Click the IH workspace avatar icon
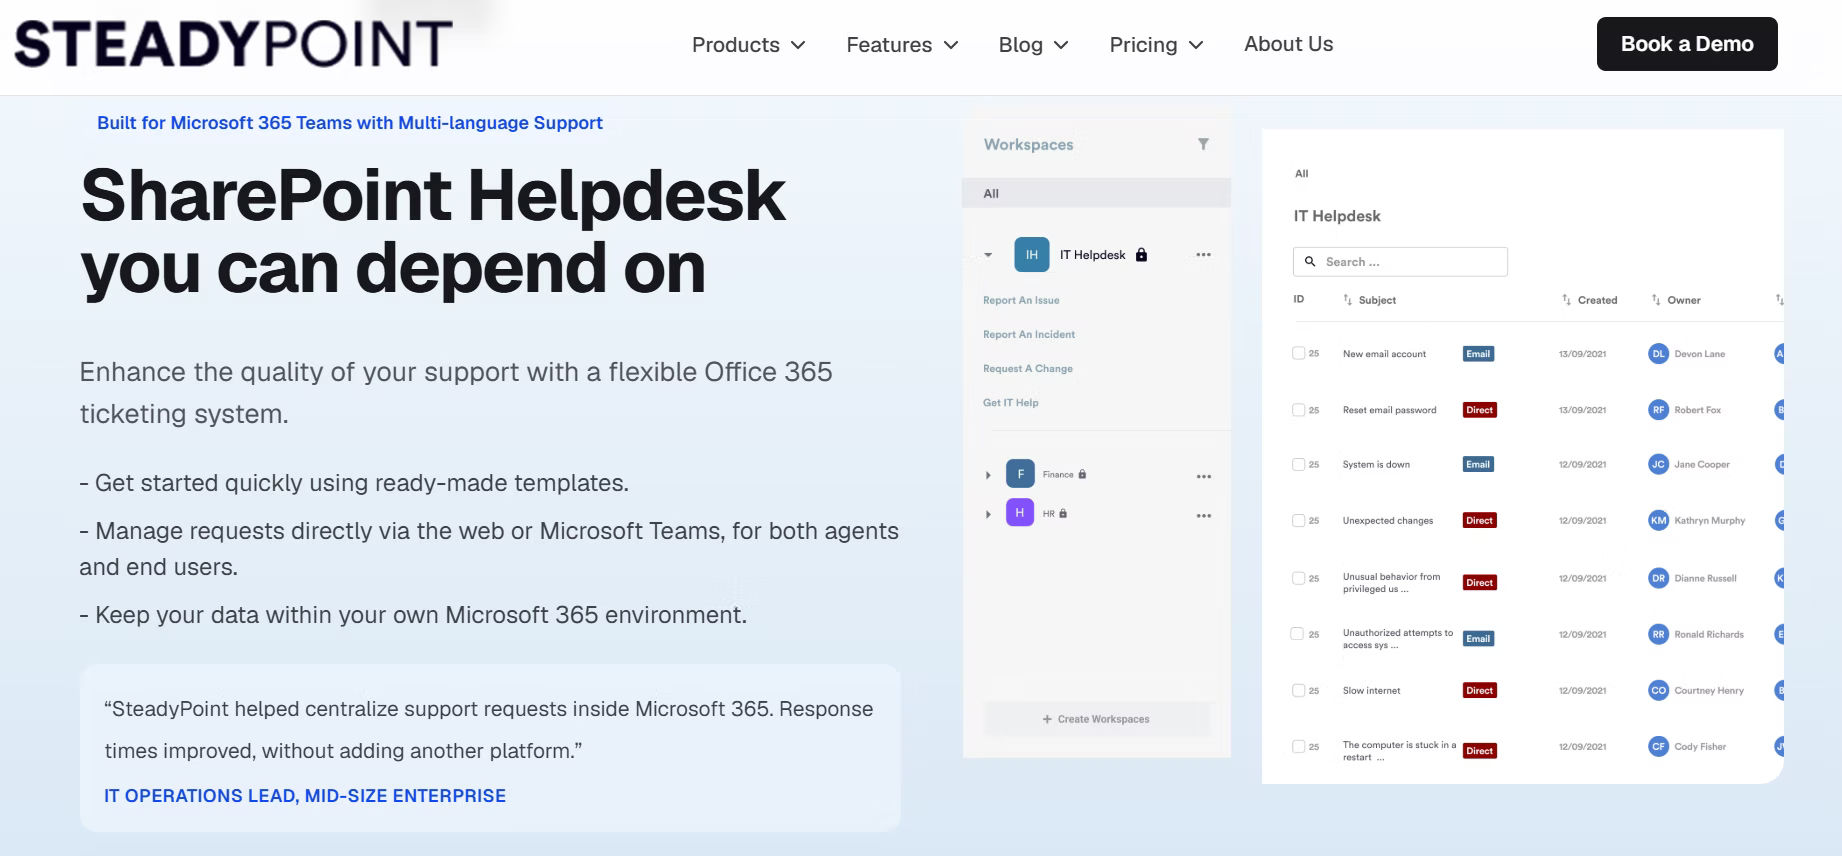The width and height of the screenshot is (1842, 856). (1031, 254)
